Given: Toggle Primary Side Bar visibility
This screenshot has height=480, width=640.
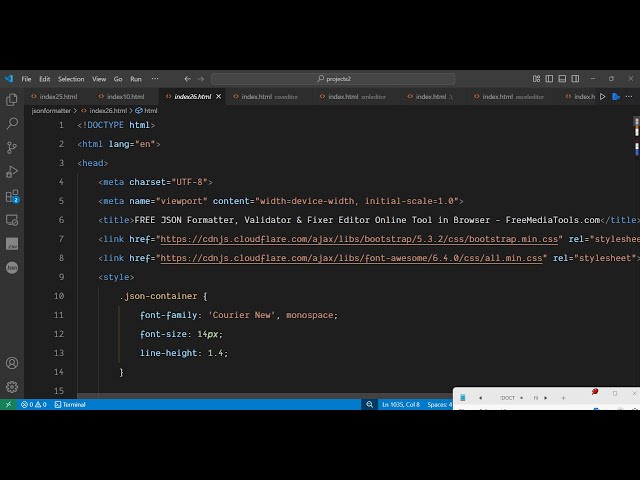Looking at the screenshot, I should [549, 79].
